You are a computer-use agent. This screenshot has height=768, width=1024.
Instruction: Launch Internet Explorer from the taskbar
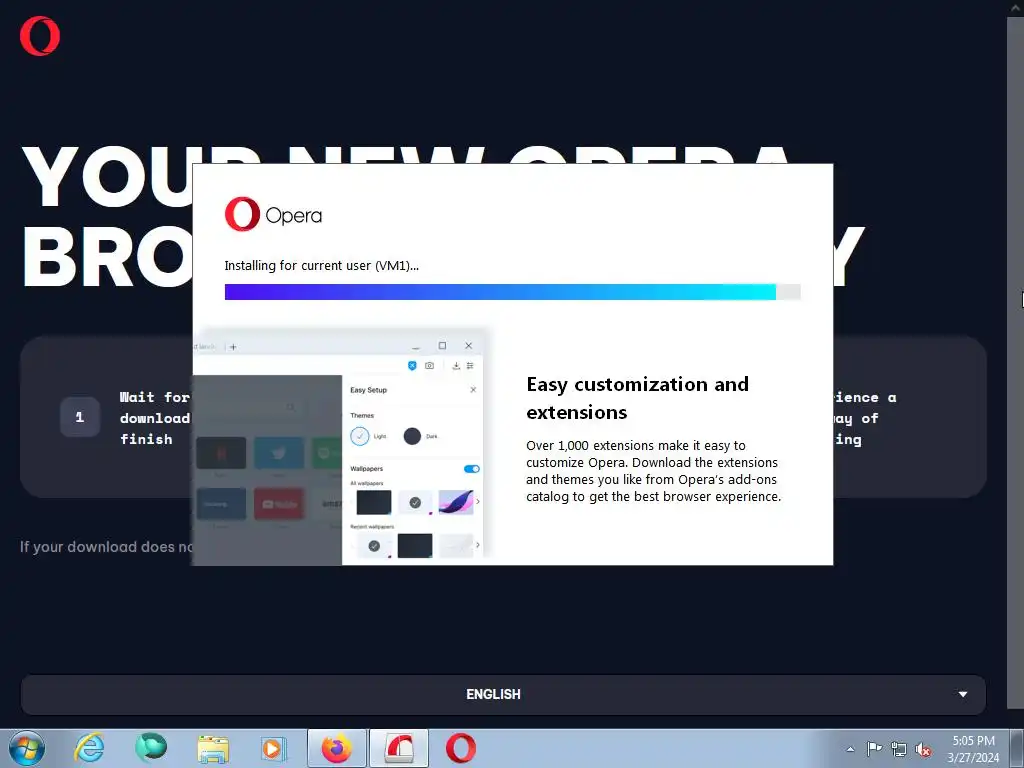89,748
